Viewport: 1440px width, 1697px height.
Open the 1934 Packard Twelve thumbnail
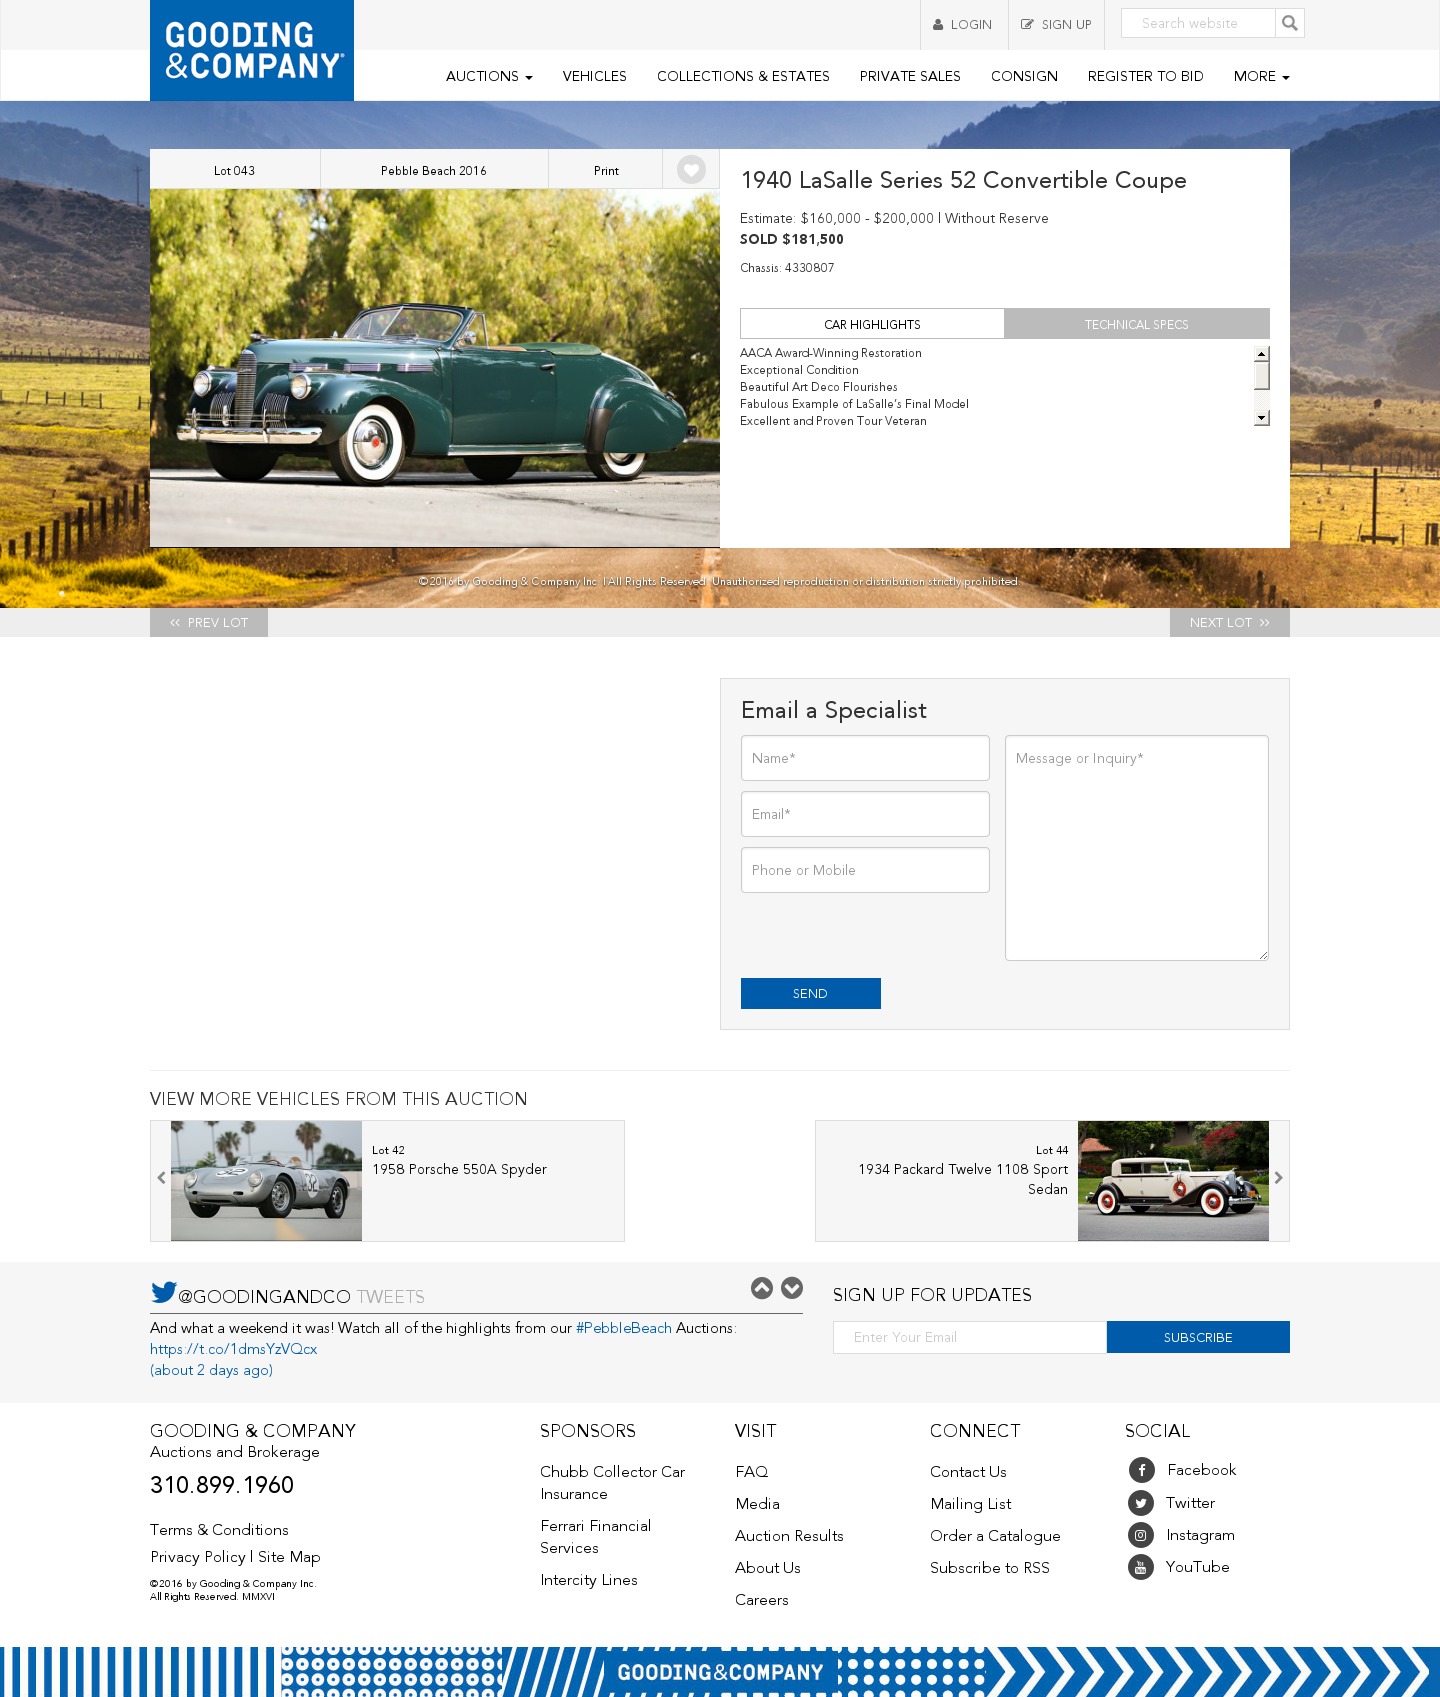click(1173, 1181)
